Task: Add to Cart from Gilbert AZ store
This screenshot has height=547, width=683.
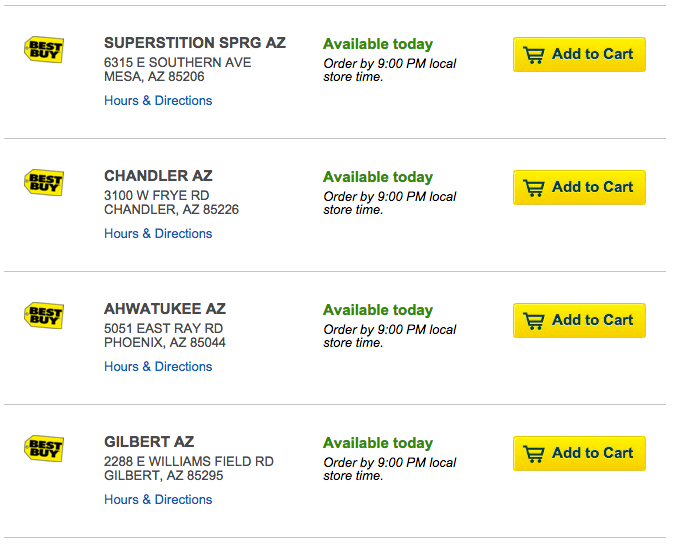Action: tap(579, 453)
